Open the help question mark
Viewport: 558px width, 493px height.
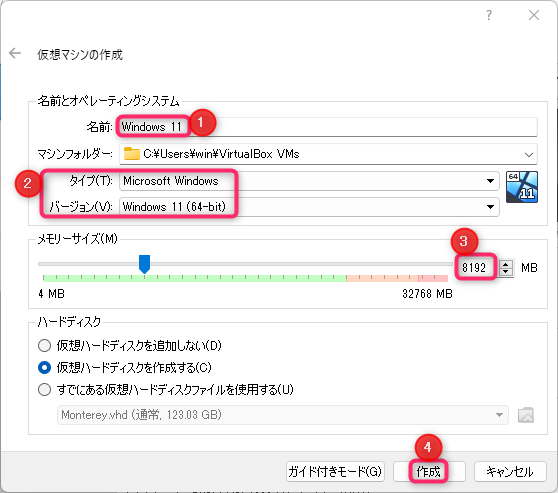489,15
